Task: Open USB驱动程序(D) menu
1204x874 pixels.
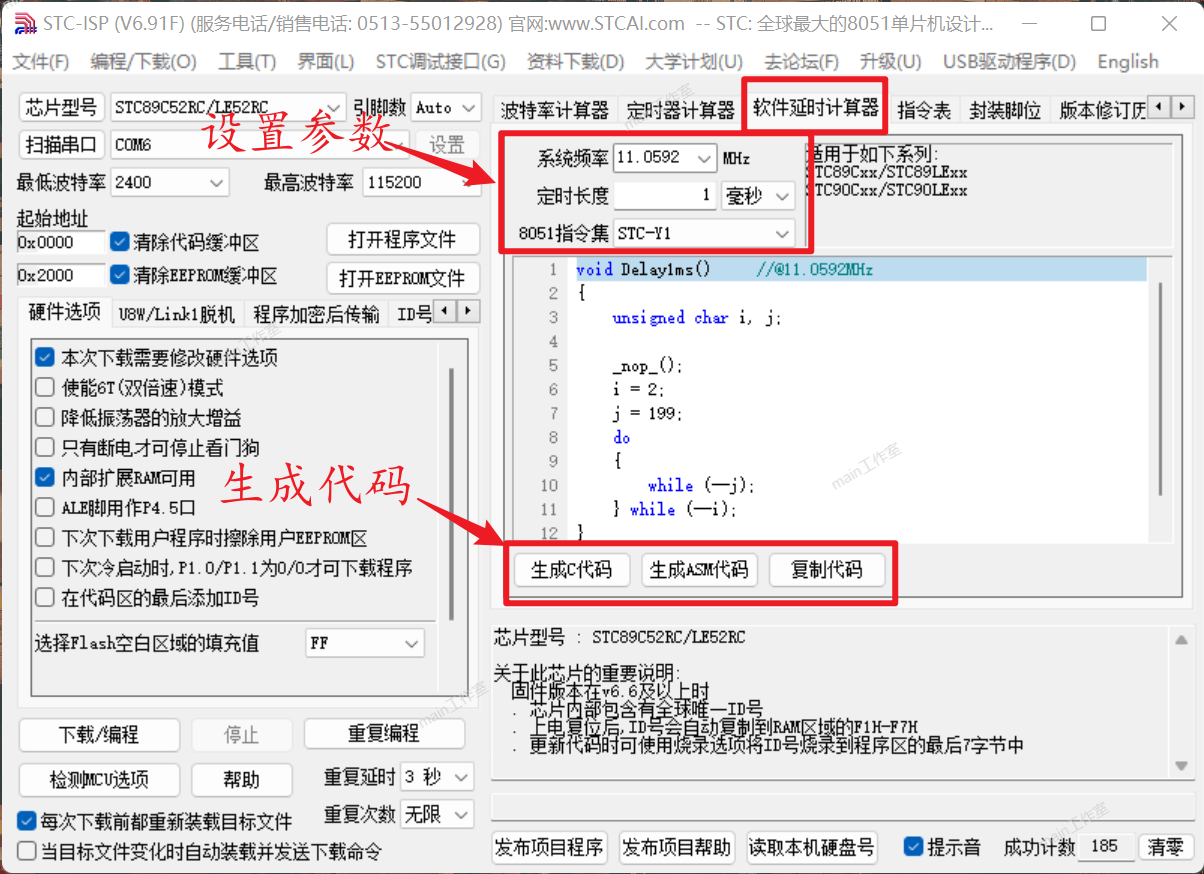Action: [1009, 62]
